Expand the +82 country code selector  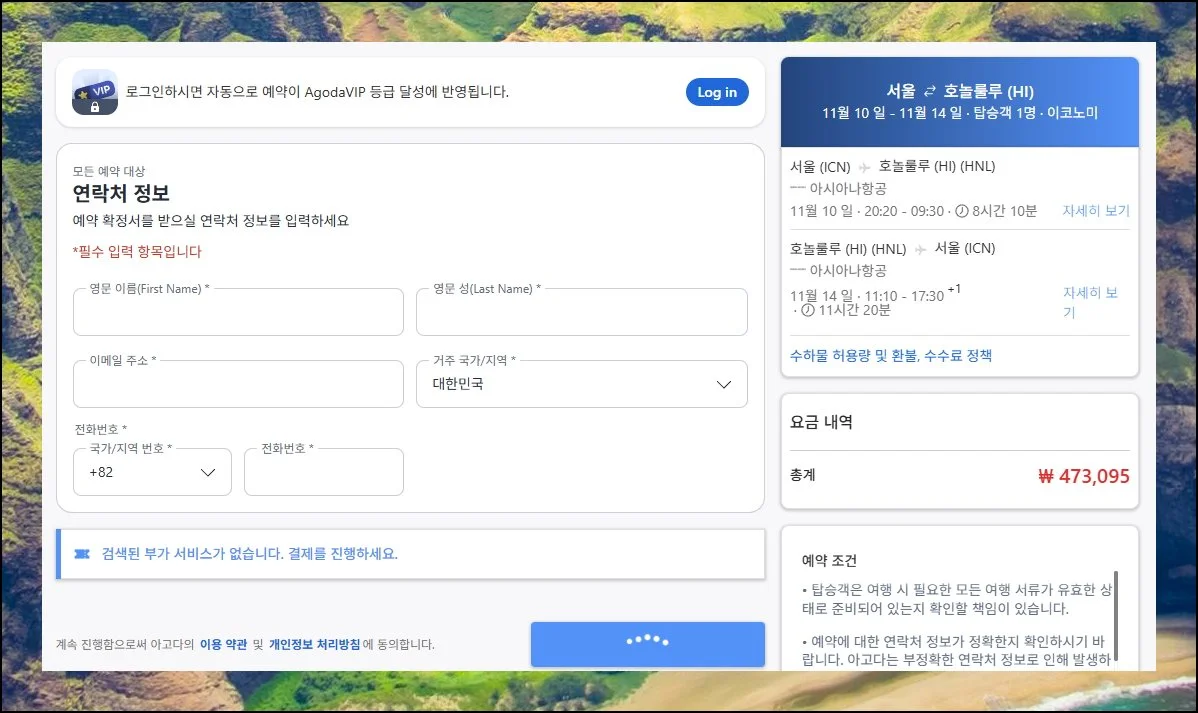153,472
